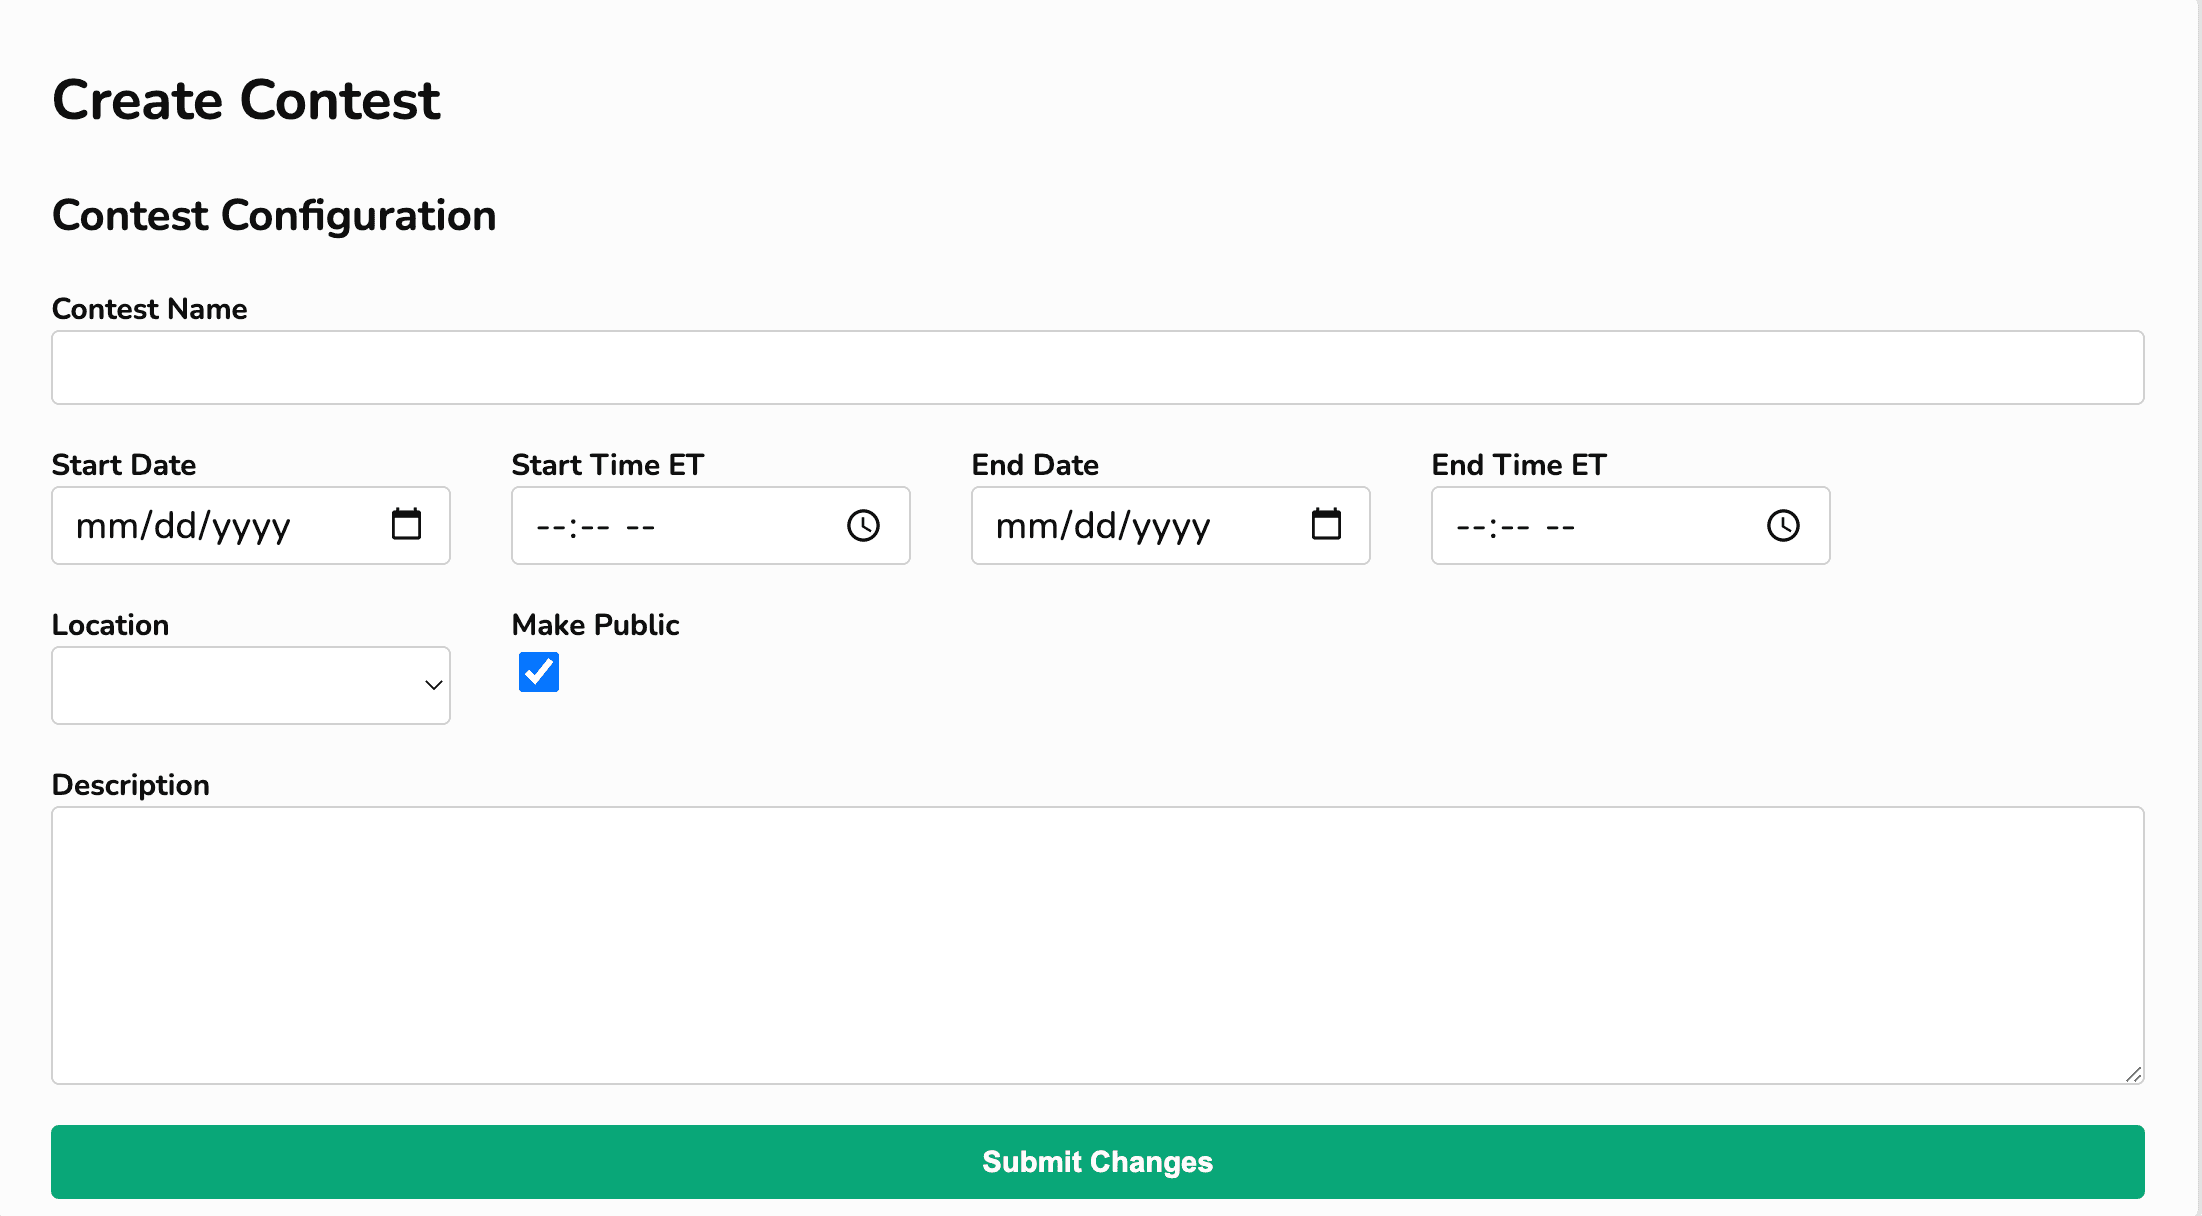The image size is (2202, 1216).
Task: Expand the Location selector chevron
Action: (x=432, y=685)
